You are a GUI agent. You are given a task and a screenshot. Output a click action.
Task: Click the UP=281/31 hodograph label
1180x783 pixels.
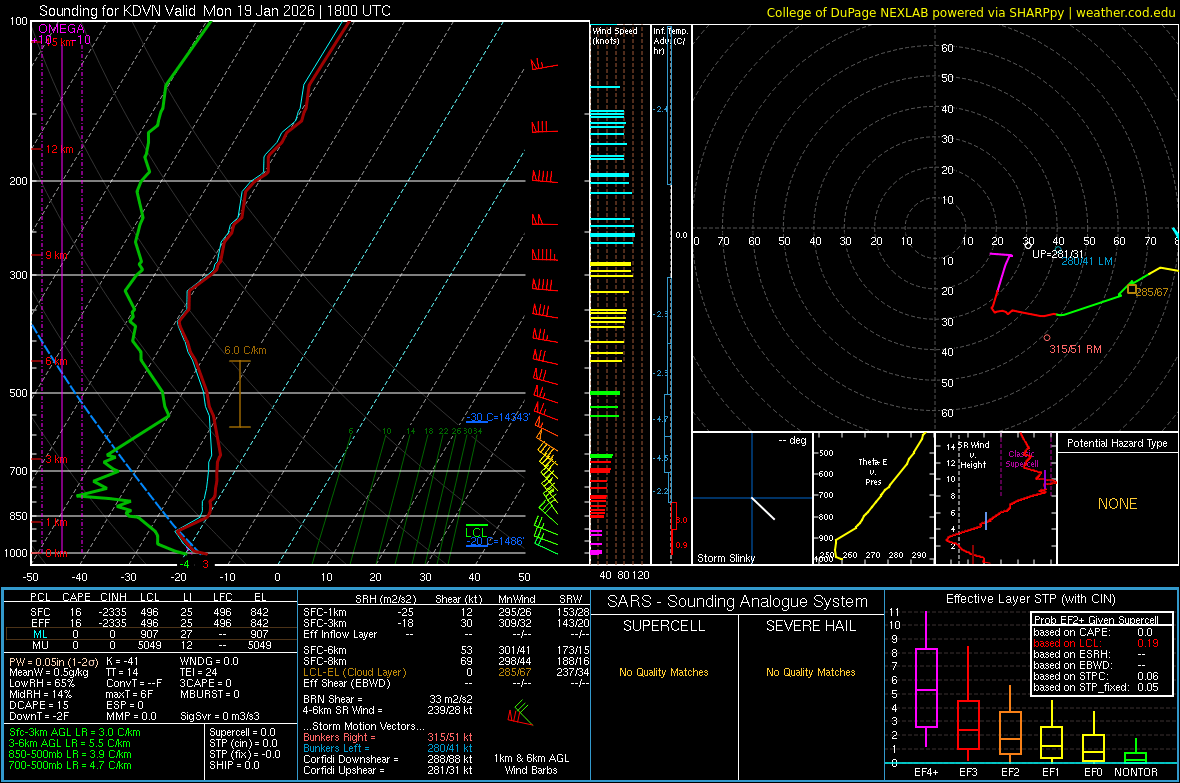(x=1058, y=254)
